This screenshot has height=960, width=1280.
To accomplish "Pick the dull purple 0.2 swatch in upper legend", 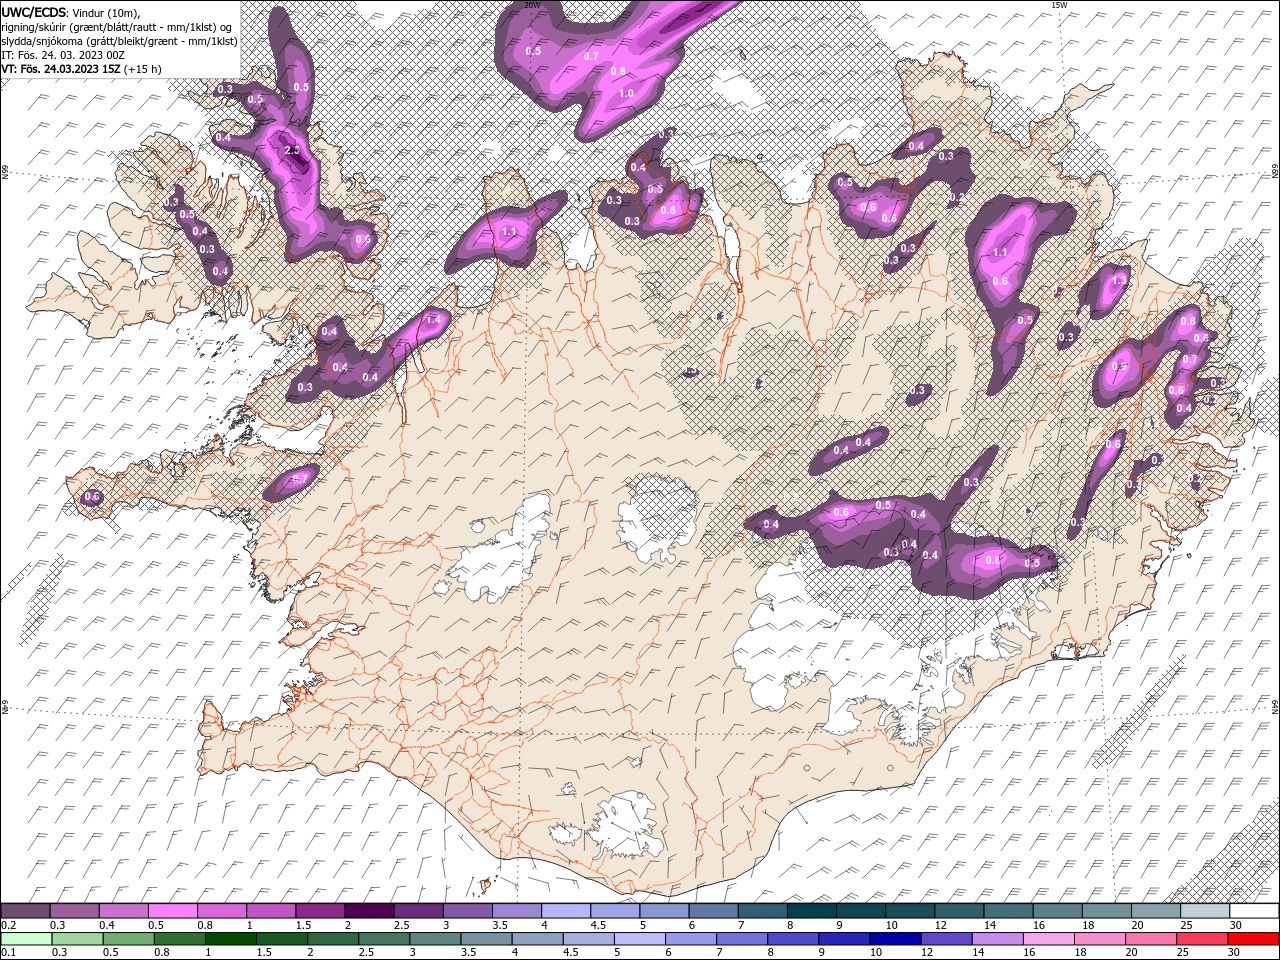I will pyautogui.click(x=25, y=911).
